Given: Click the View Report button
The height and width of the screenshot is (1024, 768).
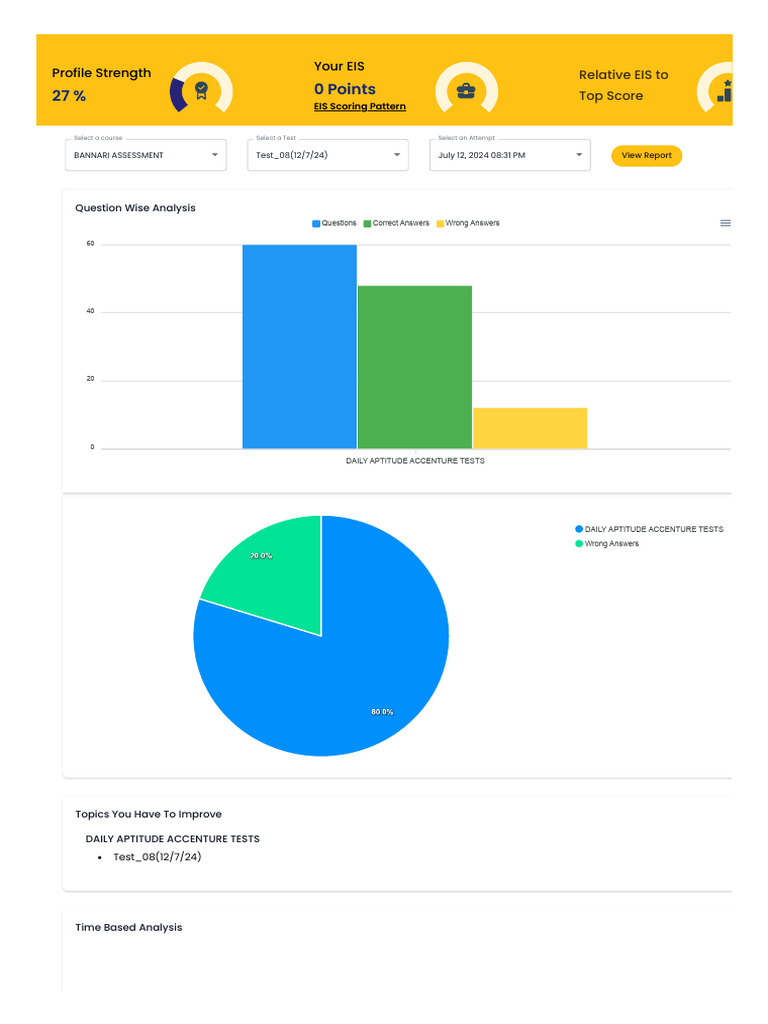Looking at the screenshot, I should (647, 155).
